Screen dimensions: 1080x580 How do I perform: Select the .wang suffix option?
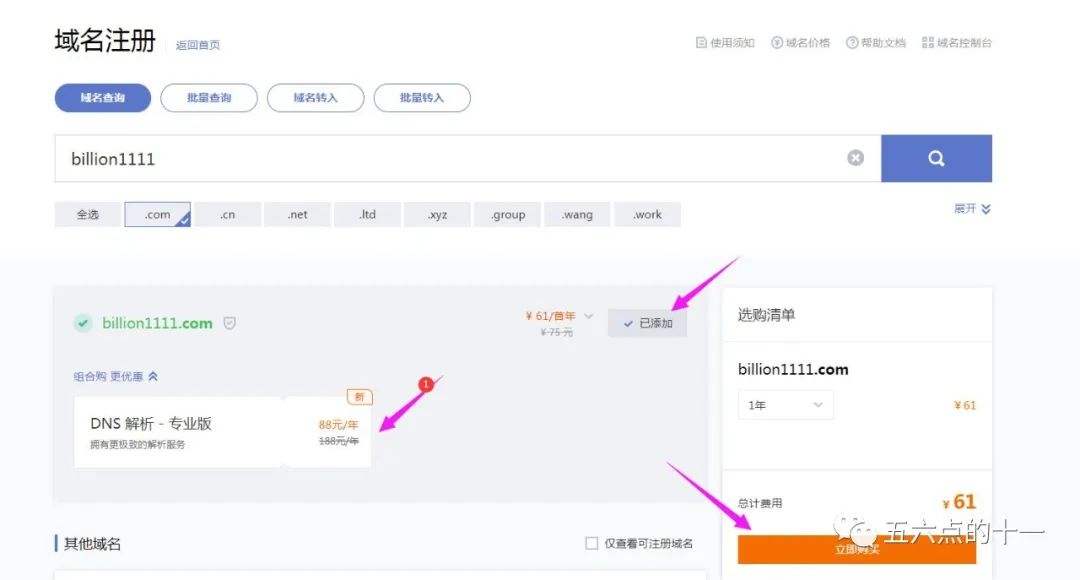point(577,214)
